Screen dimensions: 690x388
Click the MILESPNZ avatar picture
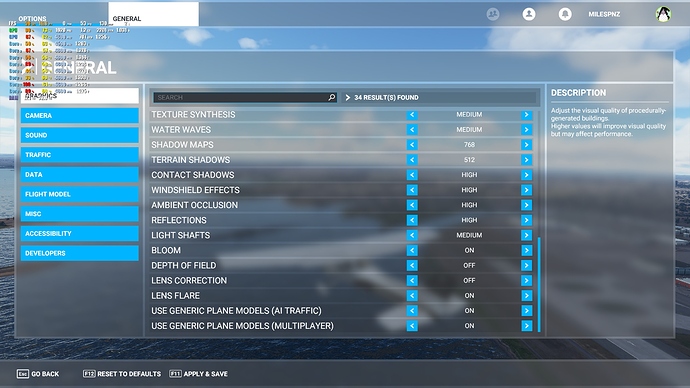pos(663,14)
